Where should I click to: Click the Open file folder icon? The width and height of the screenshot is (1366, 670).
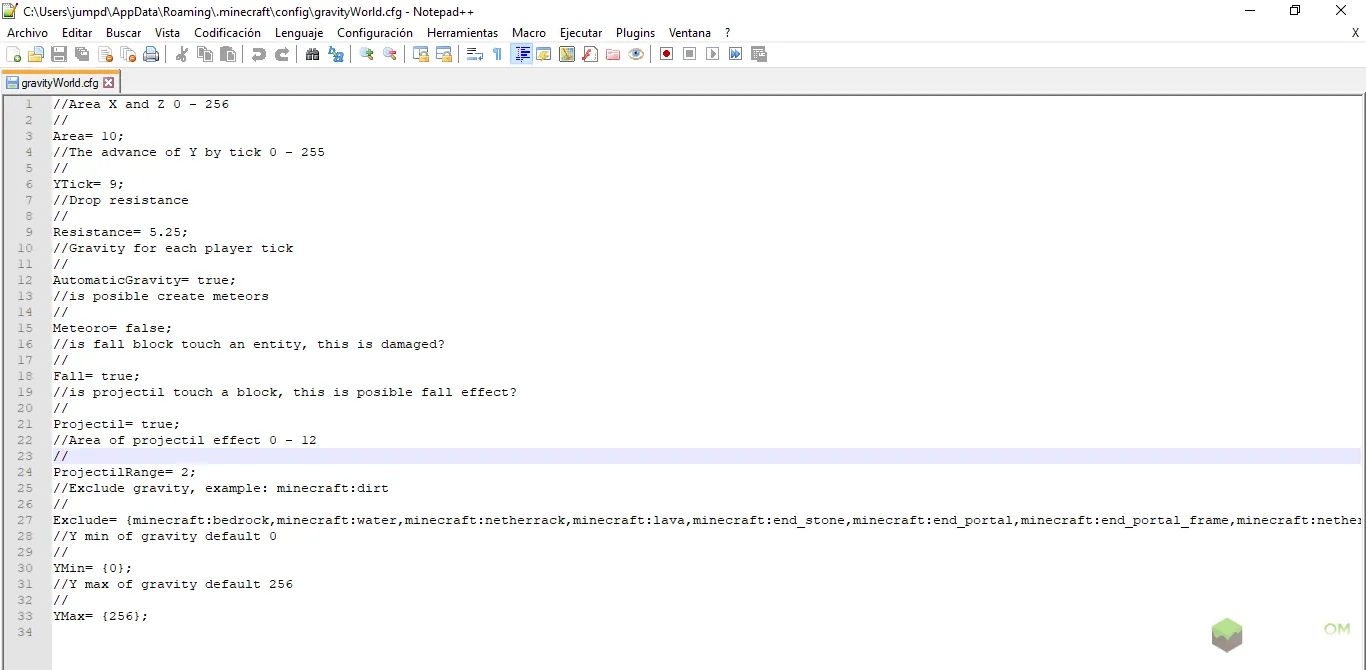click(x=36, y=54)
